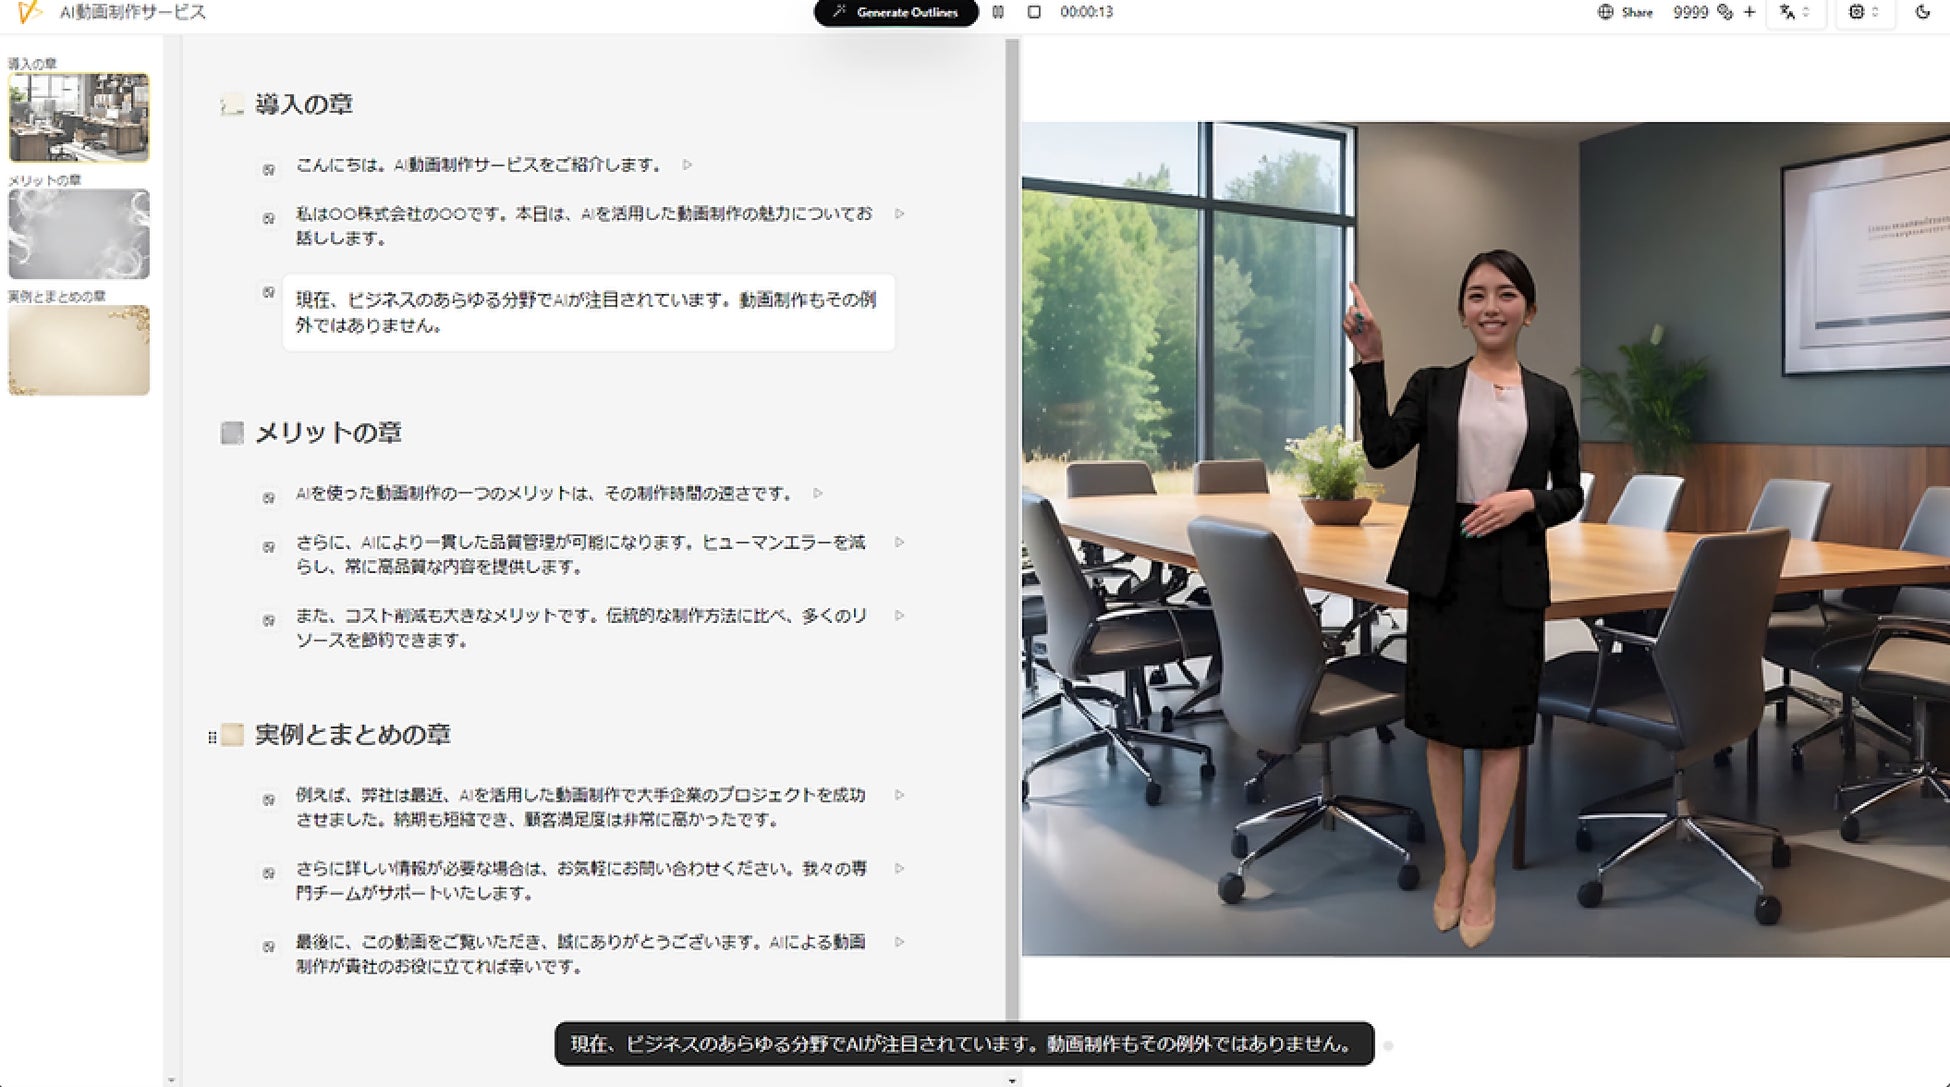Image resolution: width=1950 pixels, height=1087 pixels.
Task: Play the こんにちは greeting line
Action: (x=687, y=165)
